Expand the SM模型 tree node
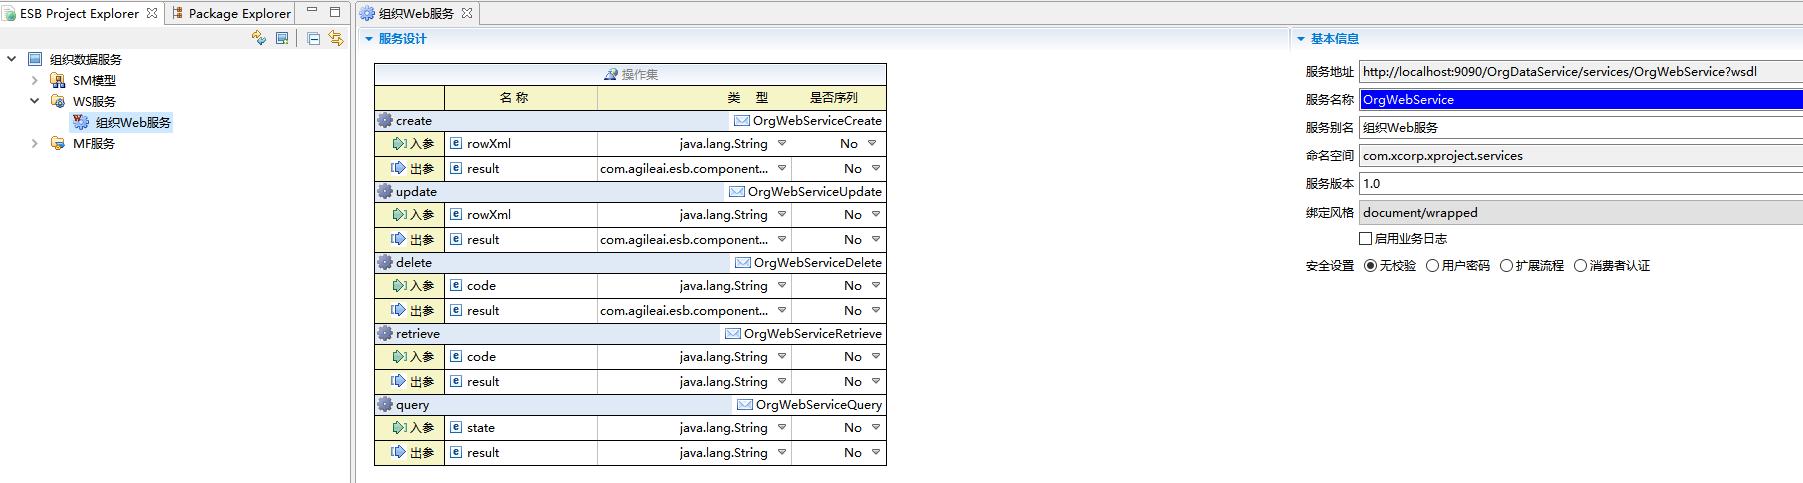1803x483 pixels. (x=35, y=80)
